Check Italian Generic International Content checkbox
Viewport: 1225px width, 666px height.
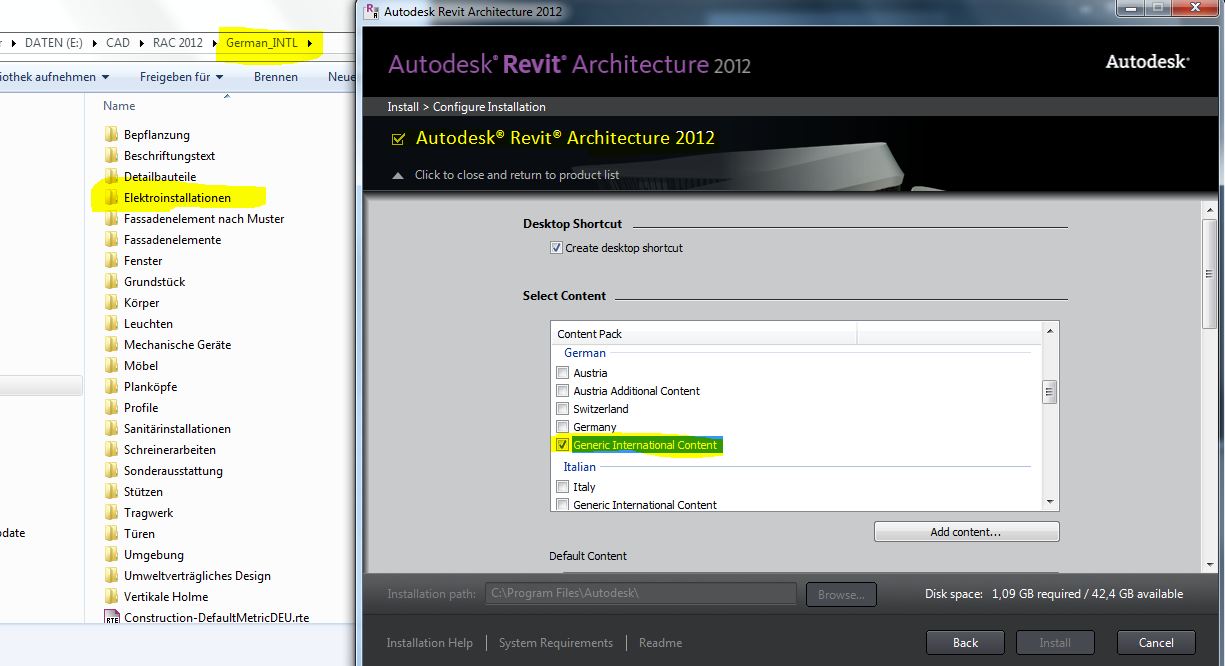tap(563, 505)
